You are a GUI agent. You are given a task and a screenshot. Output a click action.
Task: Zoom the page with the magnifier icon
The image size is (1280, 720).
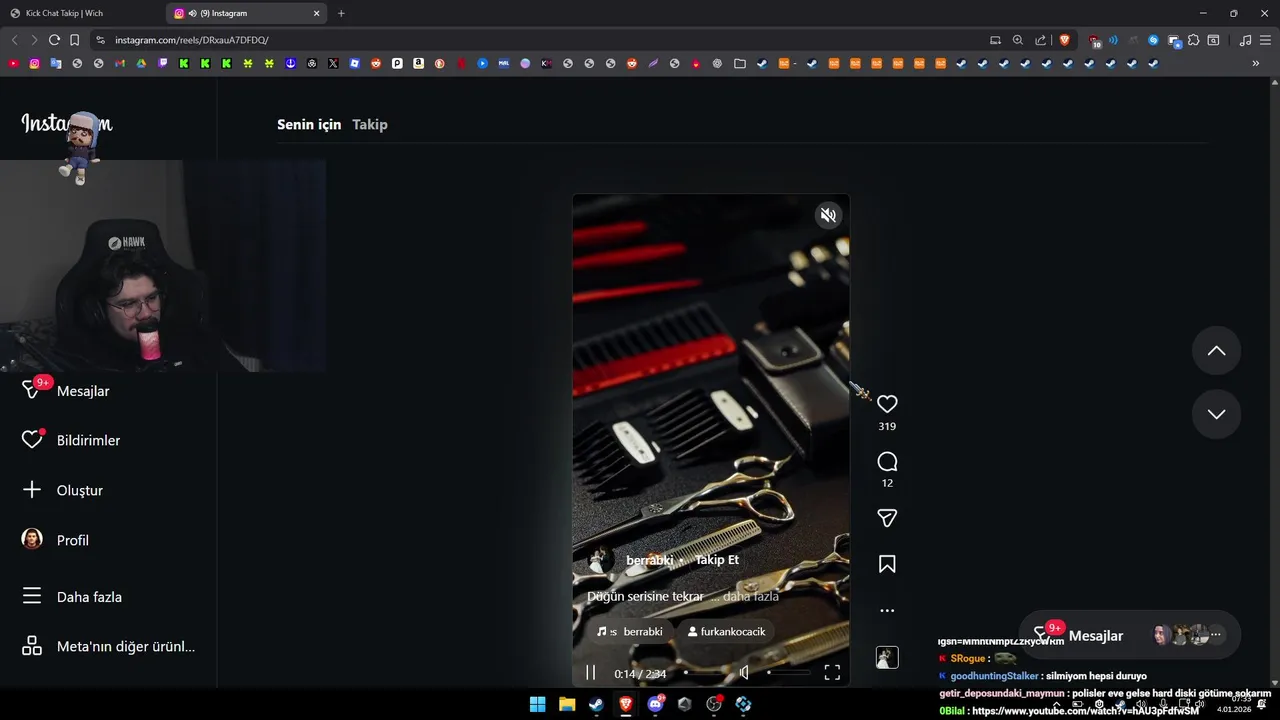(1018, 40)
